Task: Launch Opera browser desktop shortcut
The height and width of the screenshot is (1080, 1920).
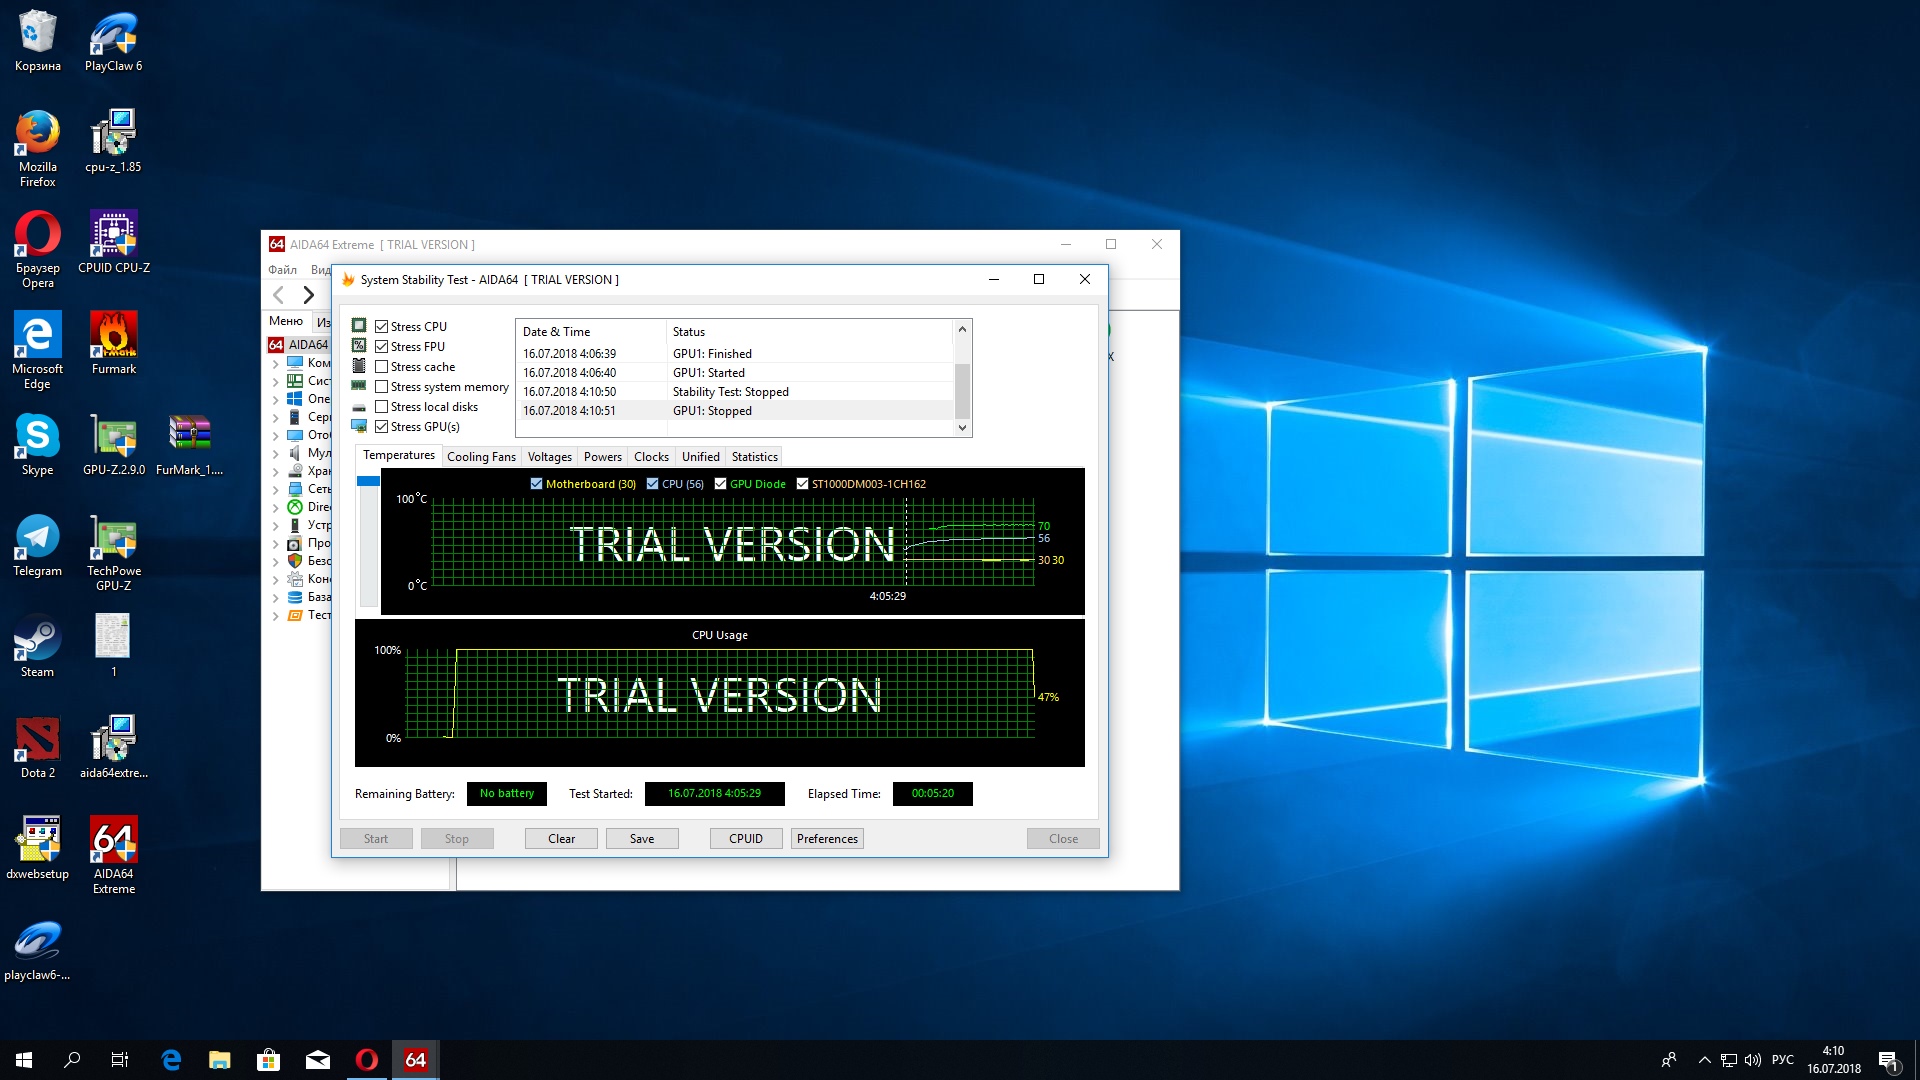Action: point(37,249)
